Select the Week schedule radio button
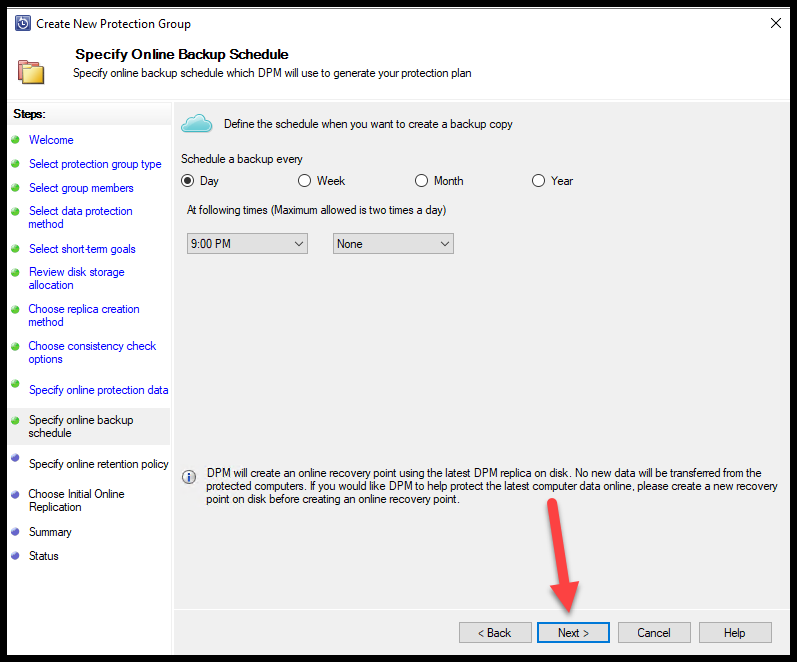797x662 pixels. (x=304, y=180)
